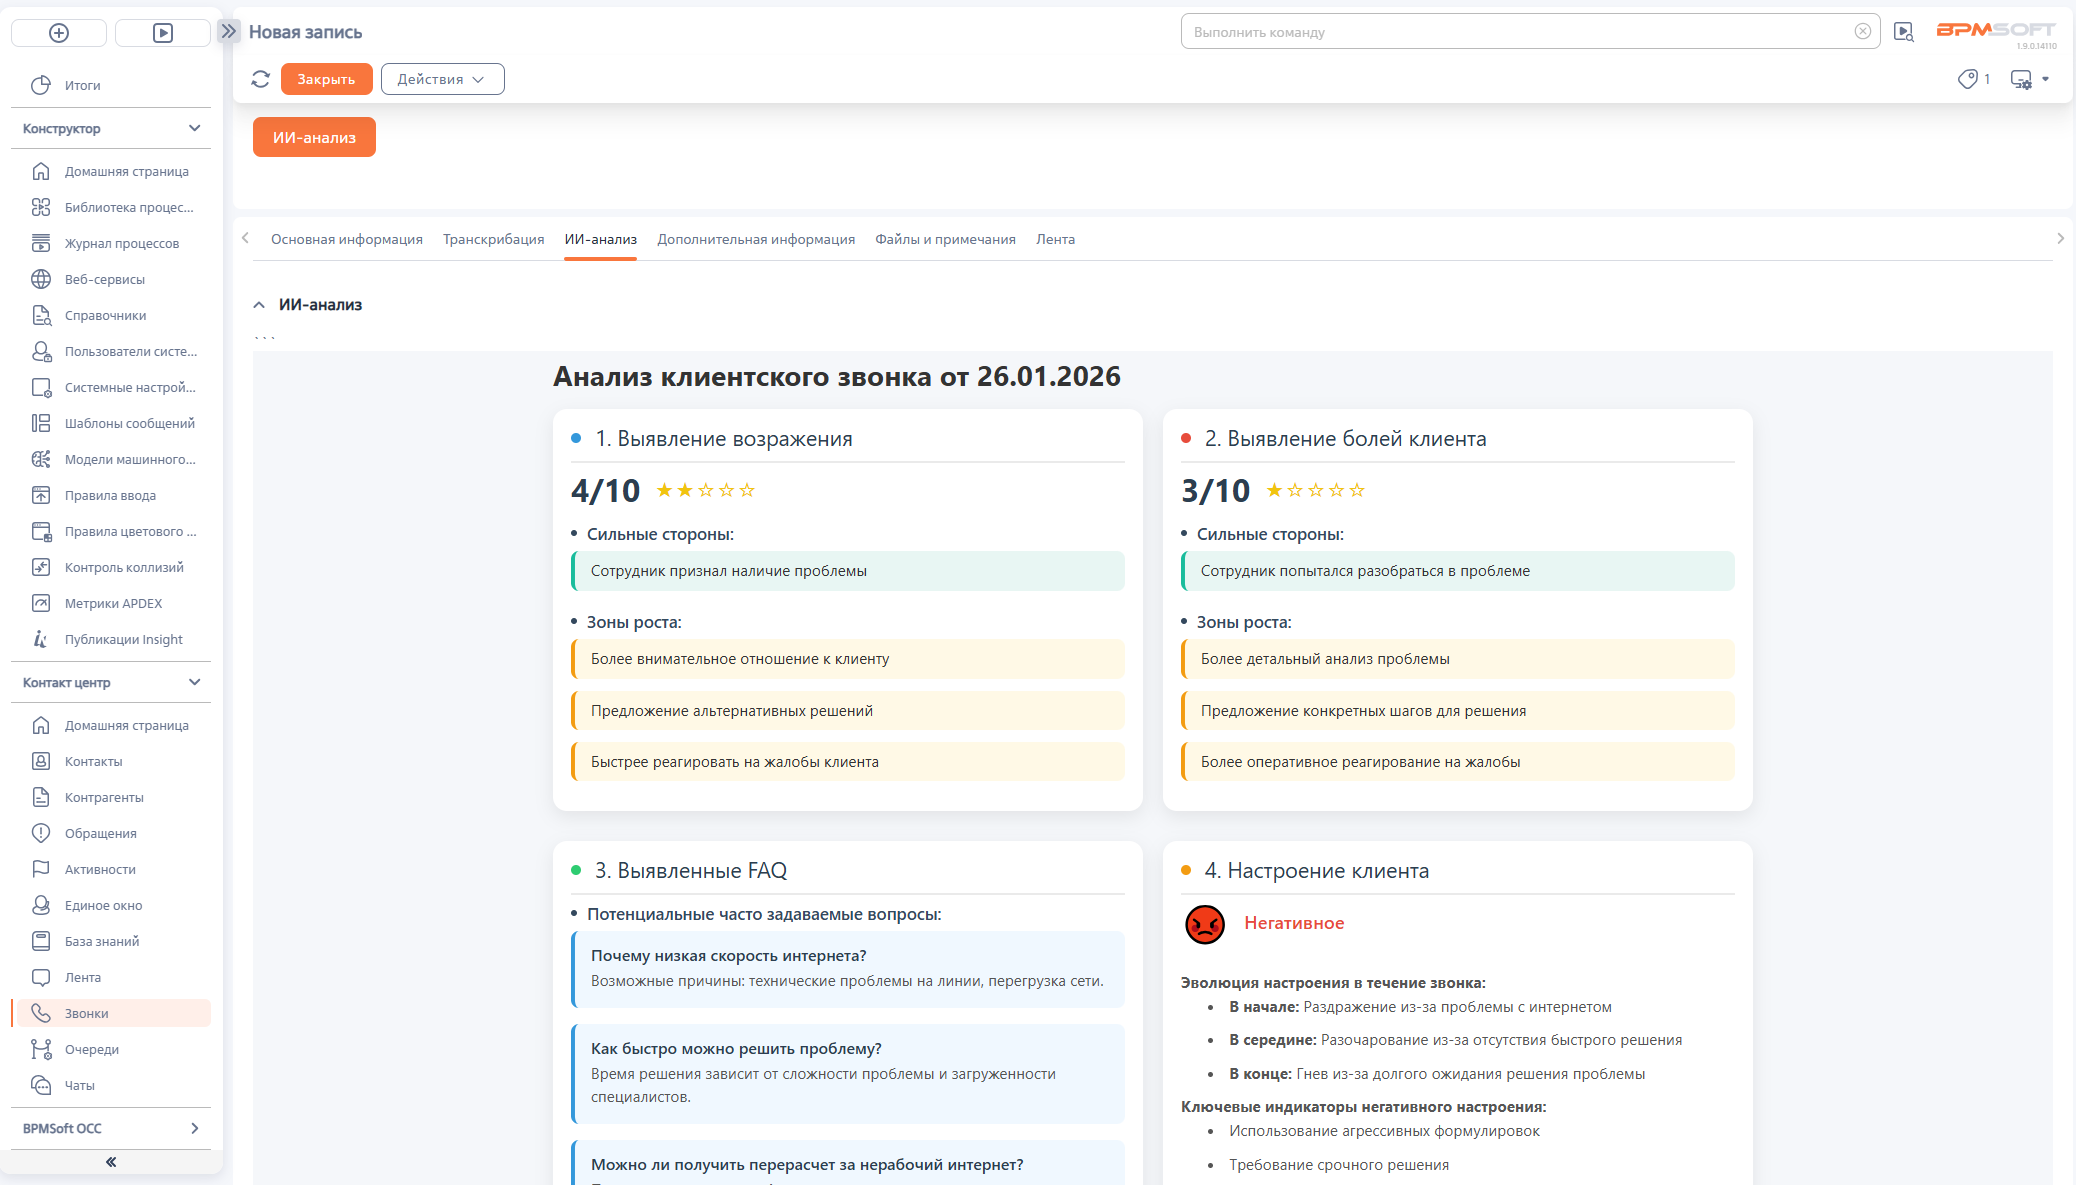Select Метрики APDEX in the sidebar

pos(113,603)
